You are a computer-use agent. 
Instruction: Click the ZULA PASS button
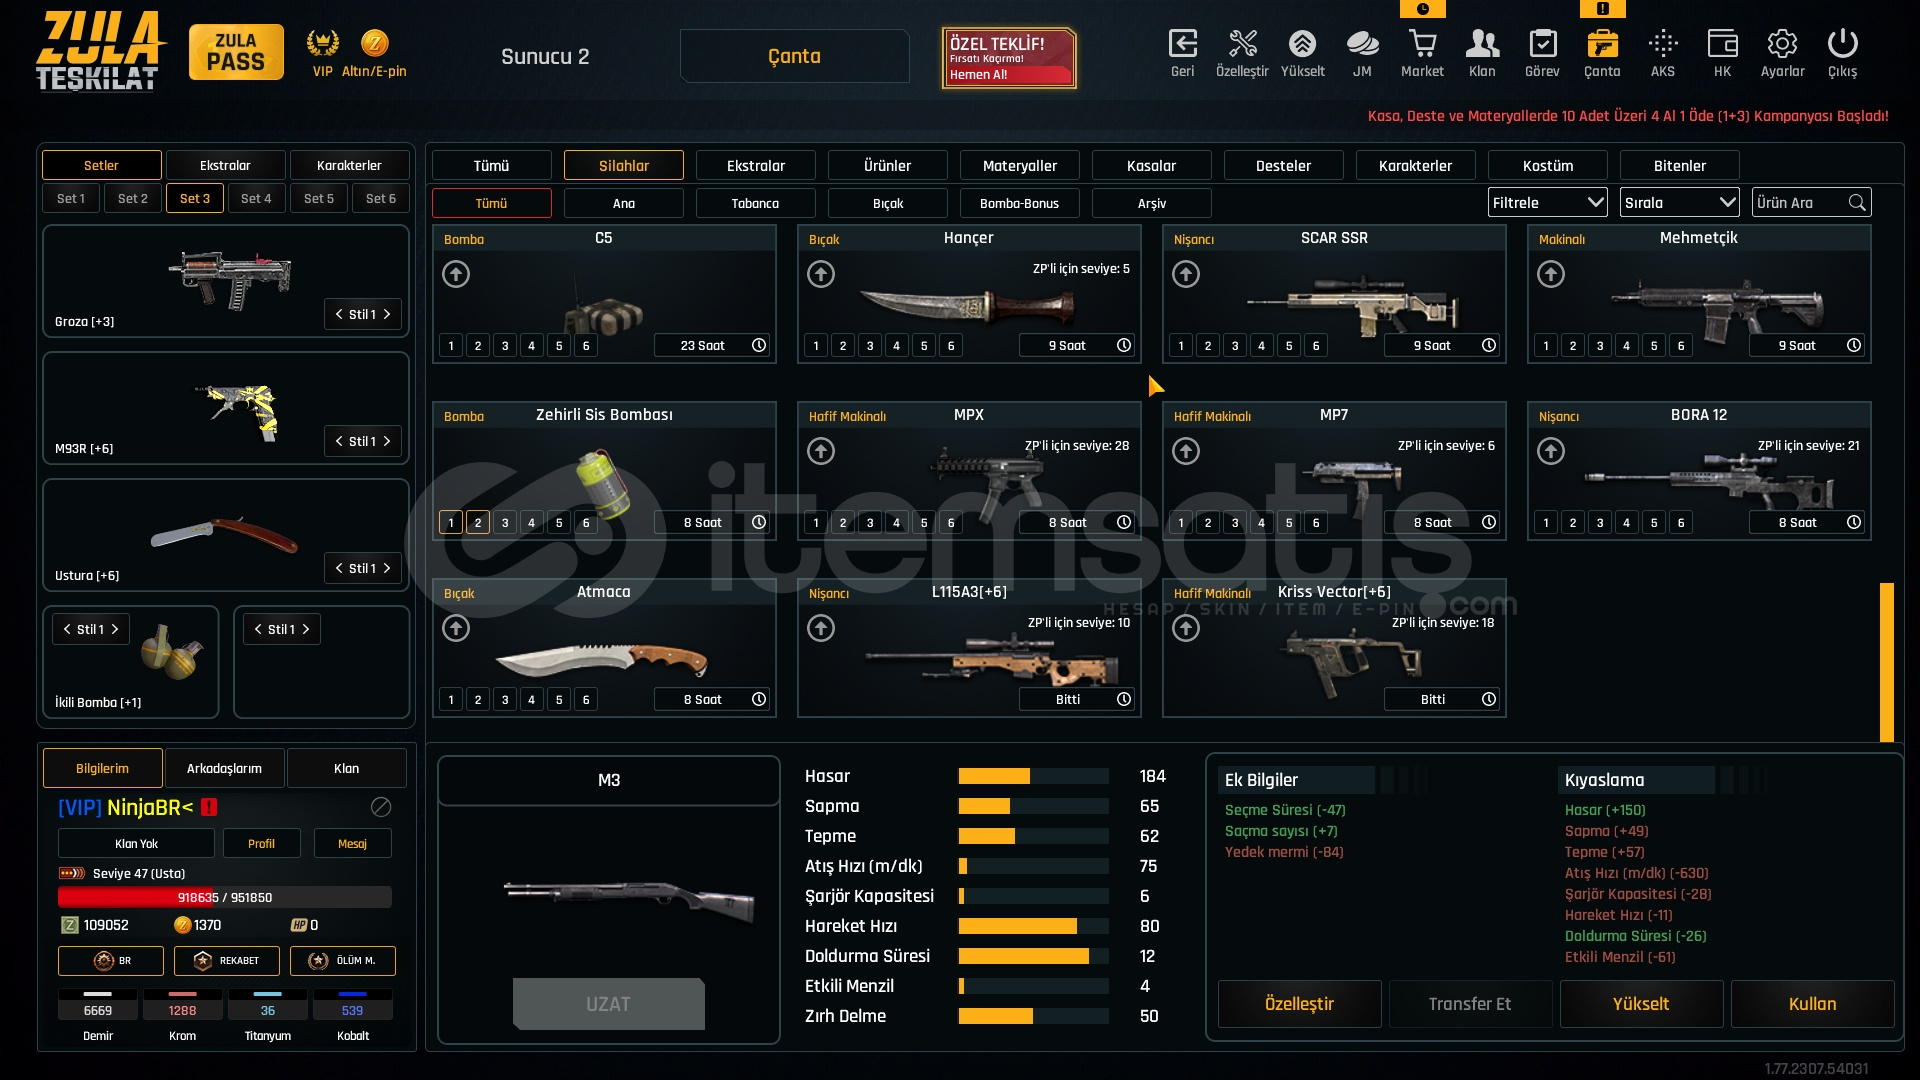click(x=236, y=52)
